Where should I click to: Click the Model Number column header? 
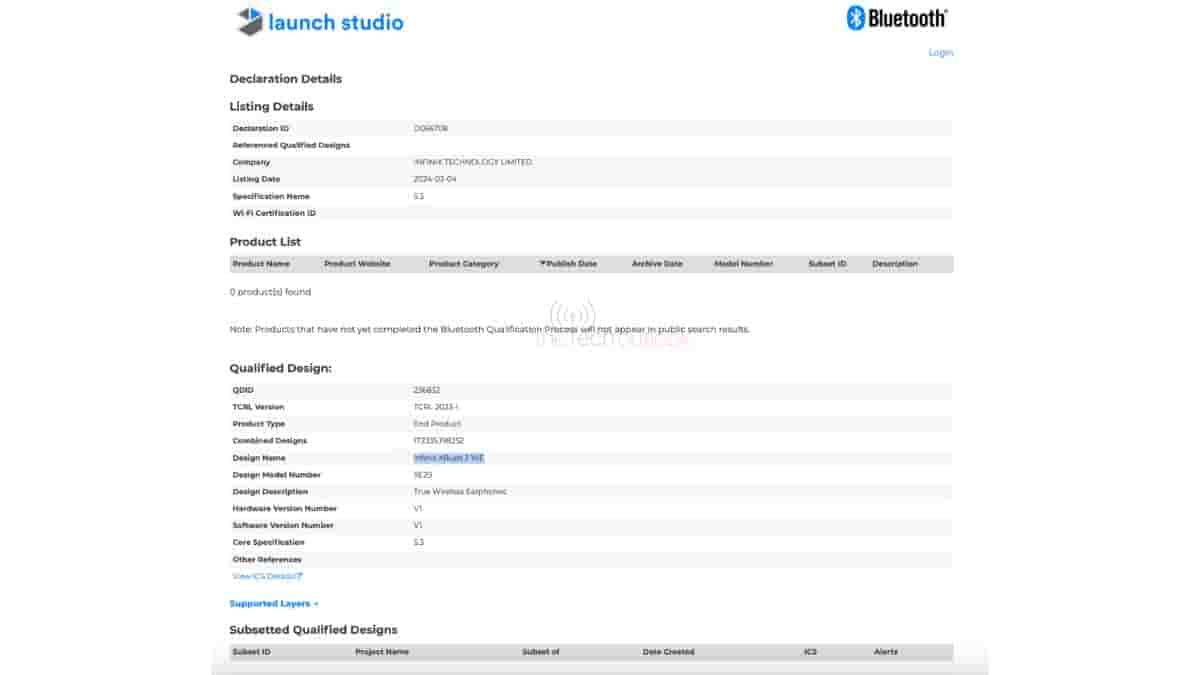coord(743,264)
